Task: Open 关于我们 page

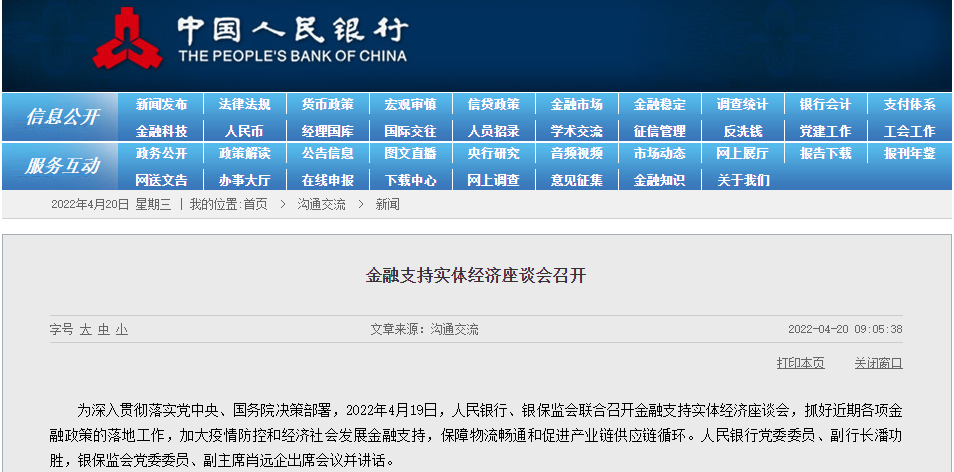Action: tap(742, 180)
